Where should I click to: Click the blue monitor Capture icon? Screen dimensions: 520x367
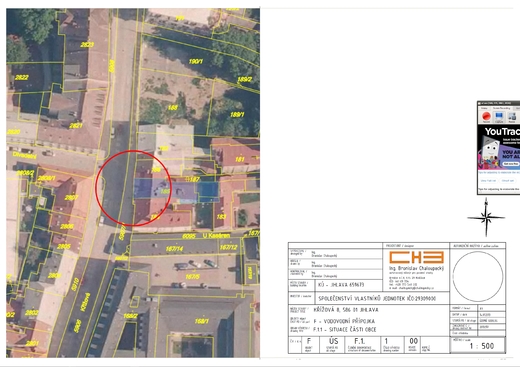[x=499, y=117]
